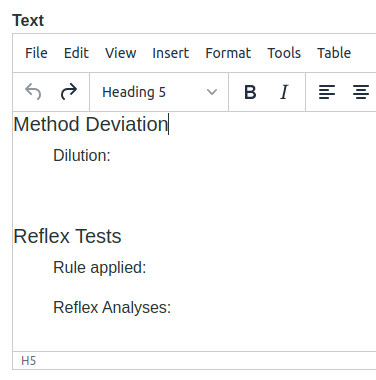Click the 'Text' field label
This screenshot has height=380, width=376.
click(28, 20)
